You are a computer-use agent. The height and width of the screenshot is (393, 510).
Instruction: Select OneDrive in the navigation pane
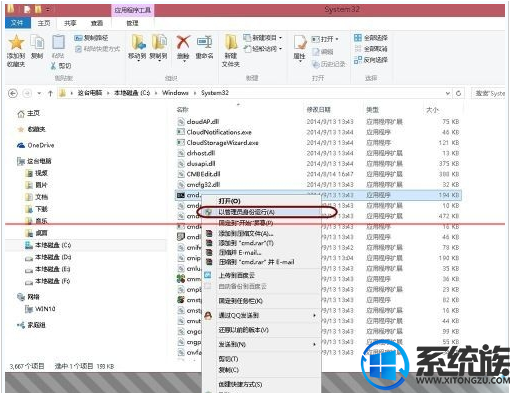click(x=35, y=145)
